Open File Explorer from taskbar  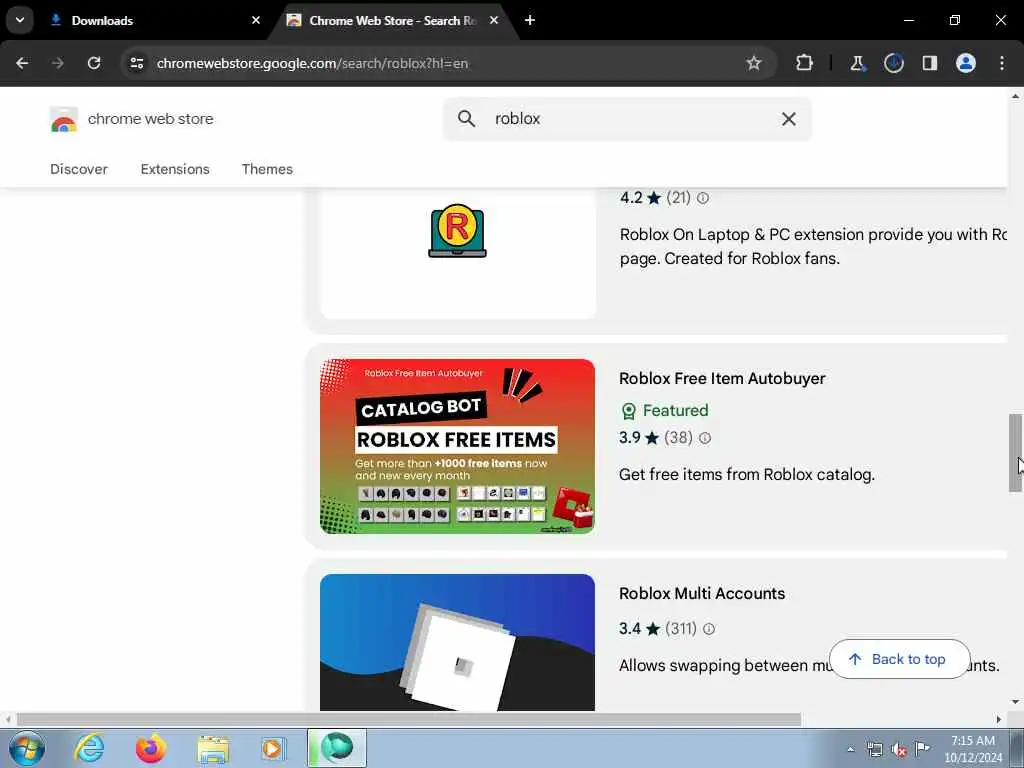pos(213,748)
